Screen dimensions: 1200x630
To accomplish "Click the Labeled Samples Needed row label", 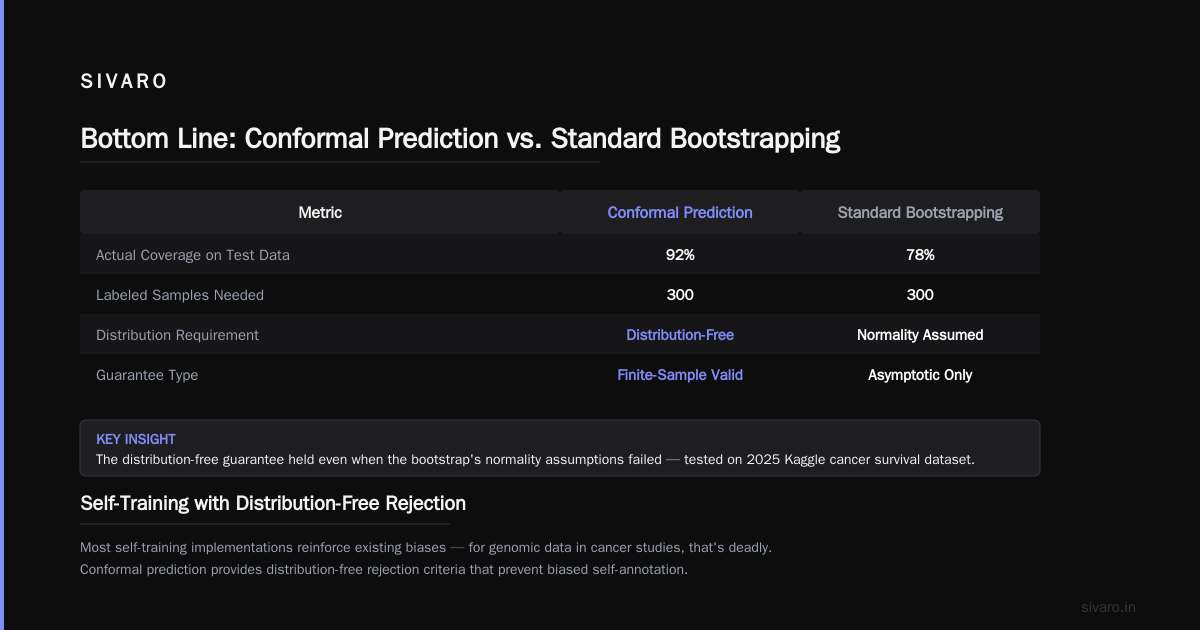I will pos(180,295).
